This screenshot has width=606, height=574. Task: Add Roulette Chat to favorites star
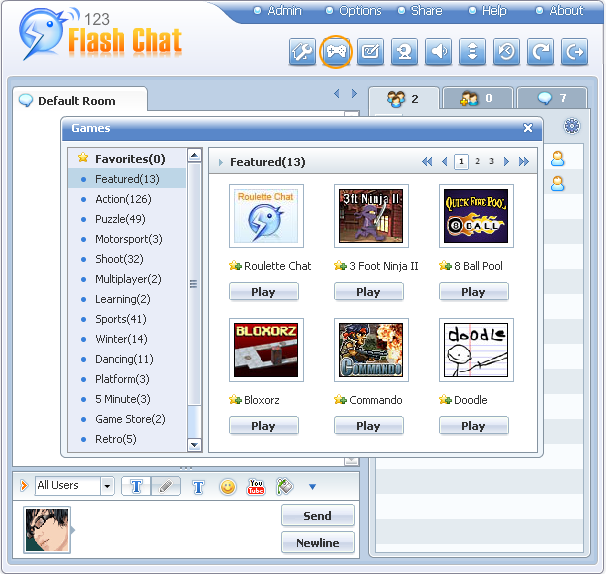pos(235,266)
